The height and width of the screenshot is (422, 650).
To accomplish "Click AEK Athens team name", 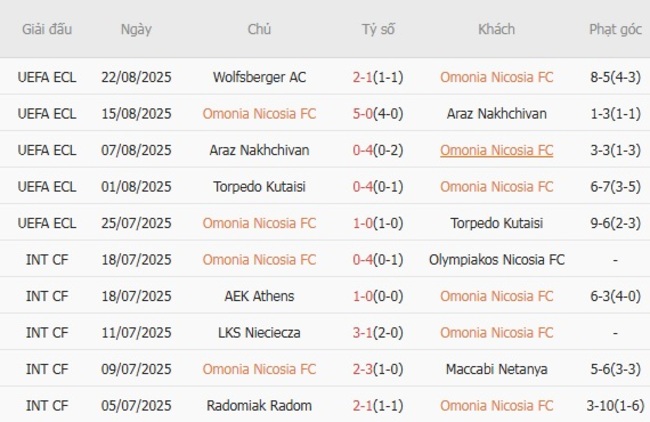I will pyautogui.click(x=259, y=296).
